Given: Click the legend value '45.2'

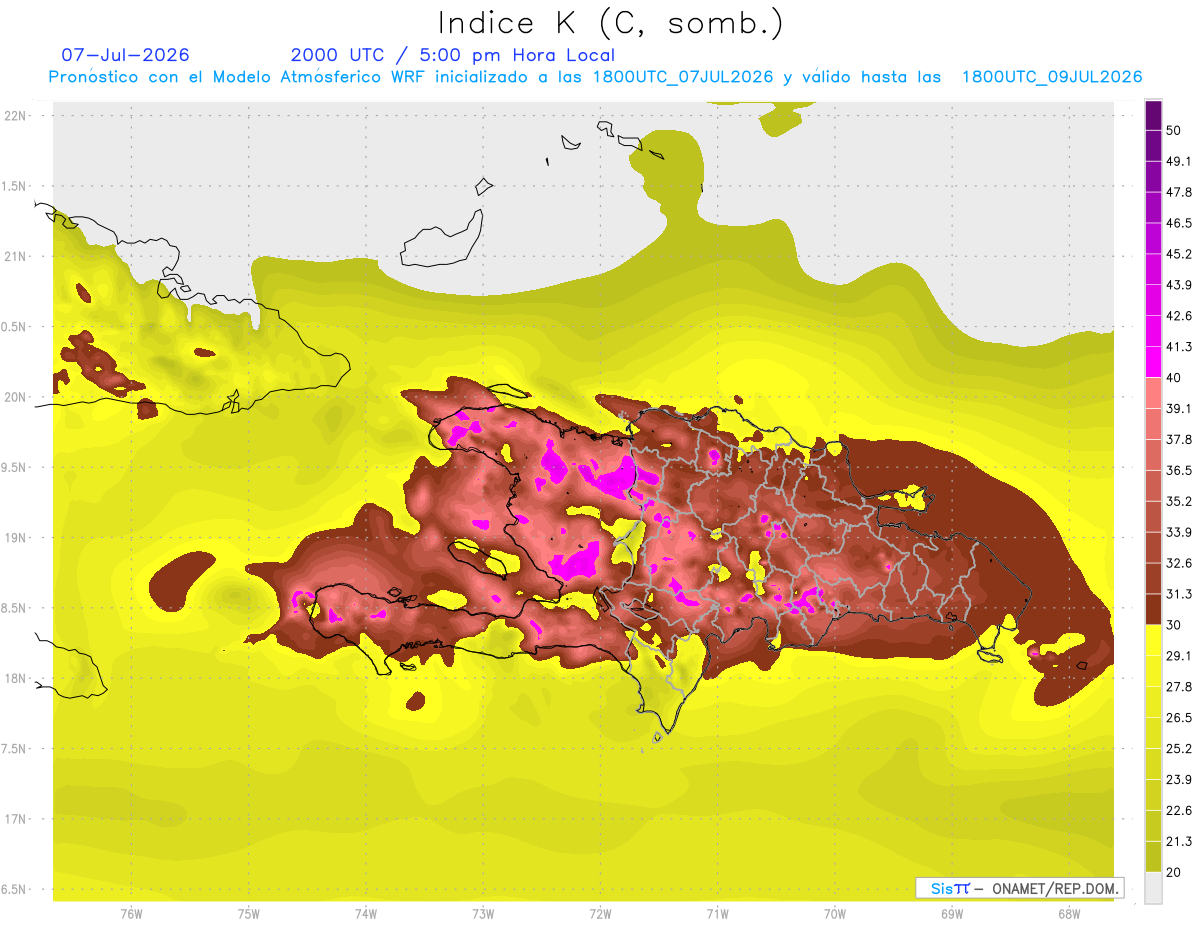Looking at the screenshot, I should 1179,254.
